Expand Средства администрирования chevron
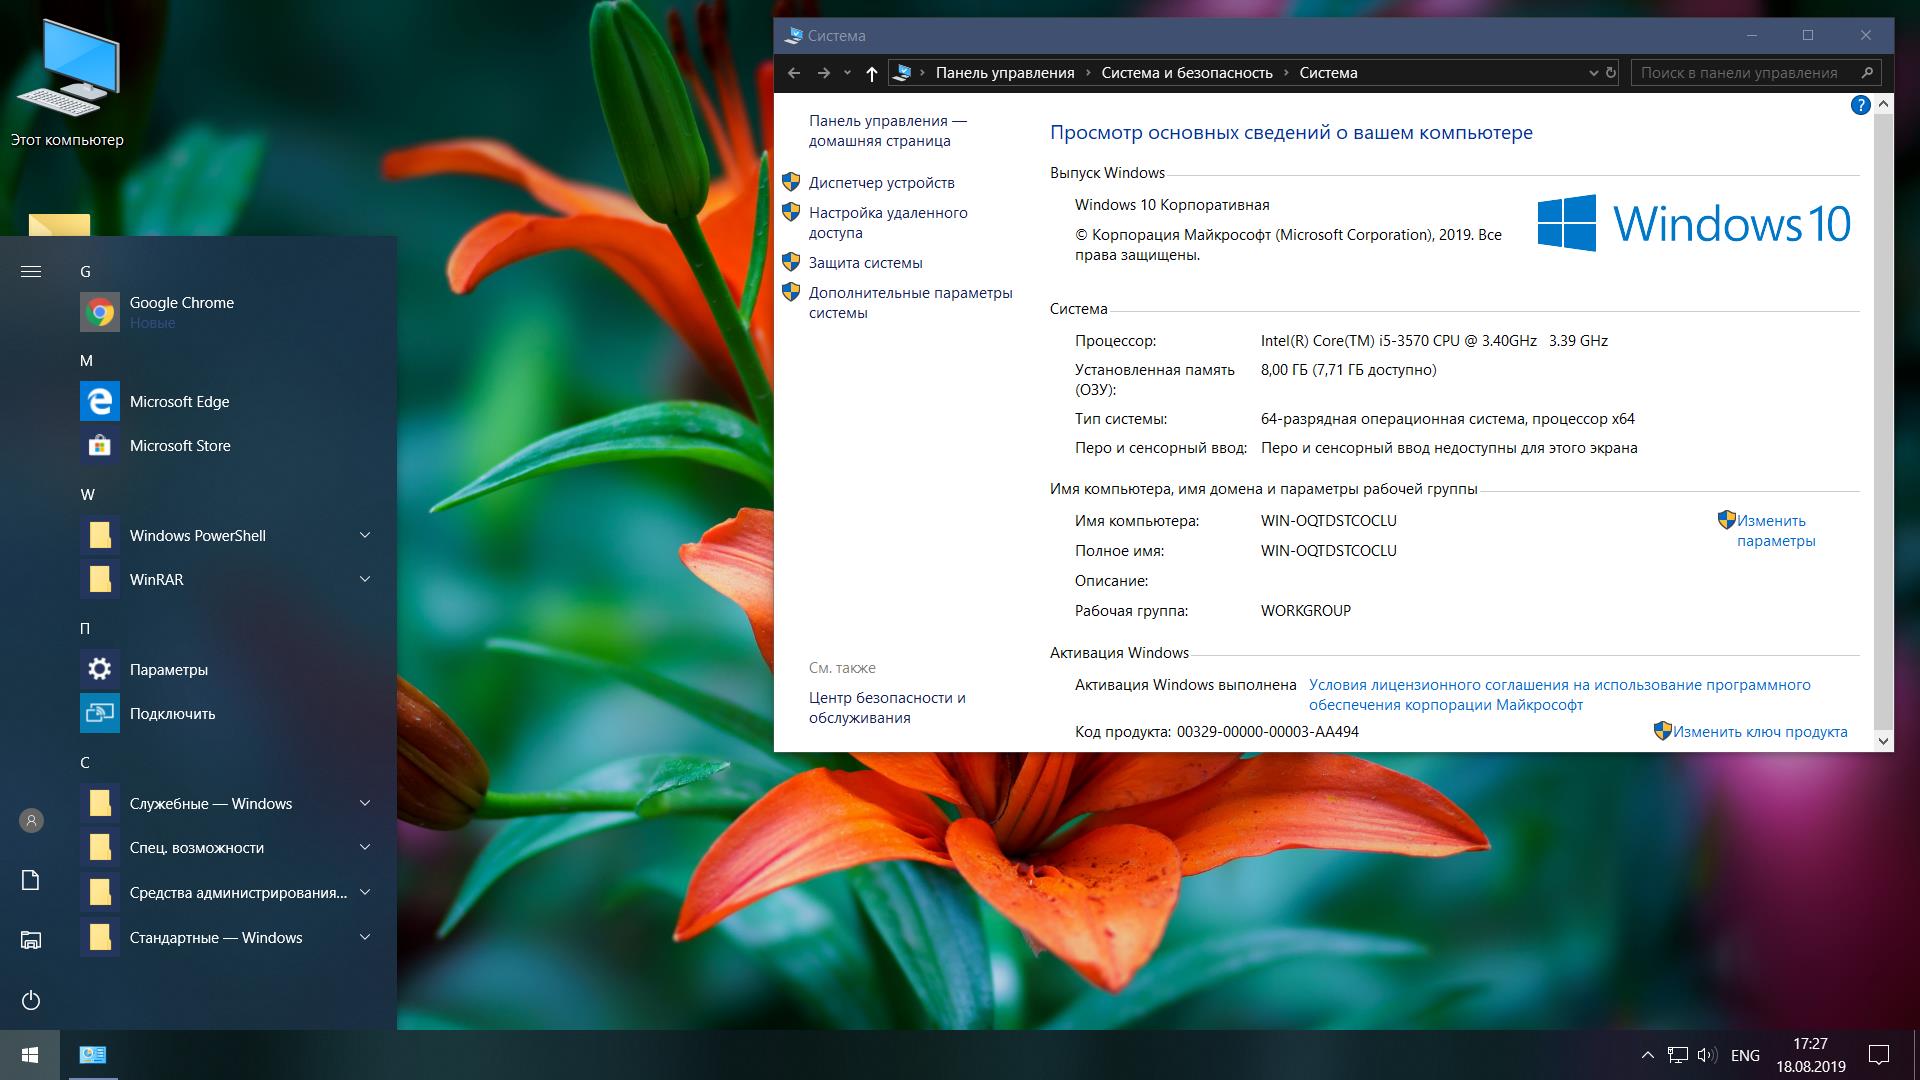The image size is (1920, 1080). [365, 892]
